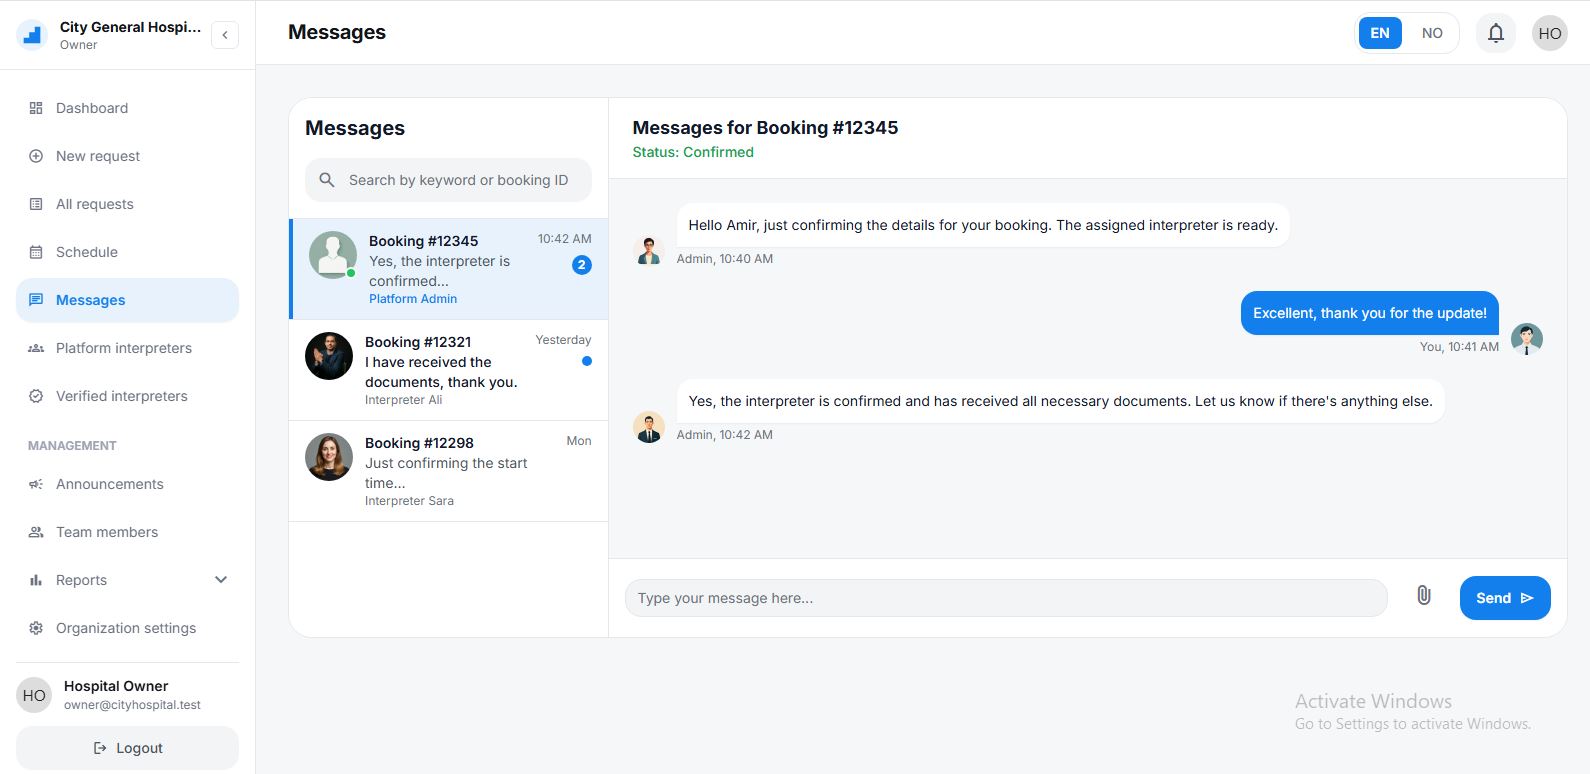Click the Announcements megaphone icon
This screenshot has height=774, width=1590.
point(36,484)
